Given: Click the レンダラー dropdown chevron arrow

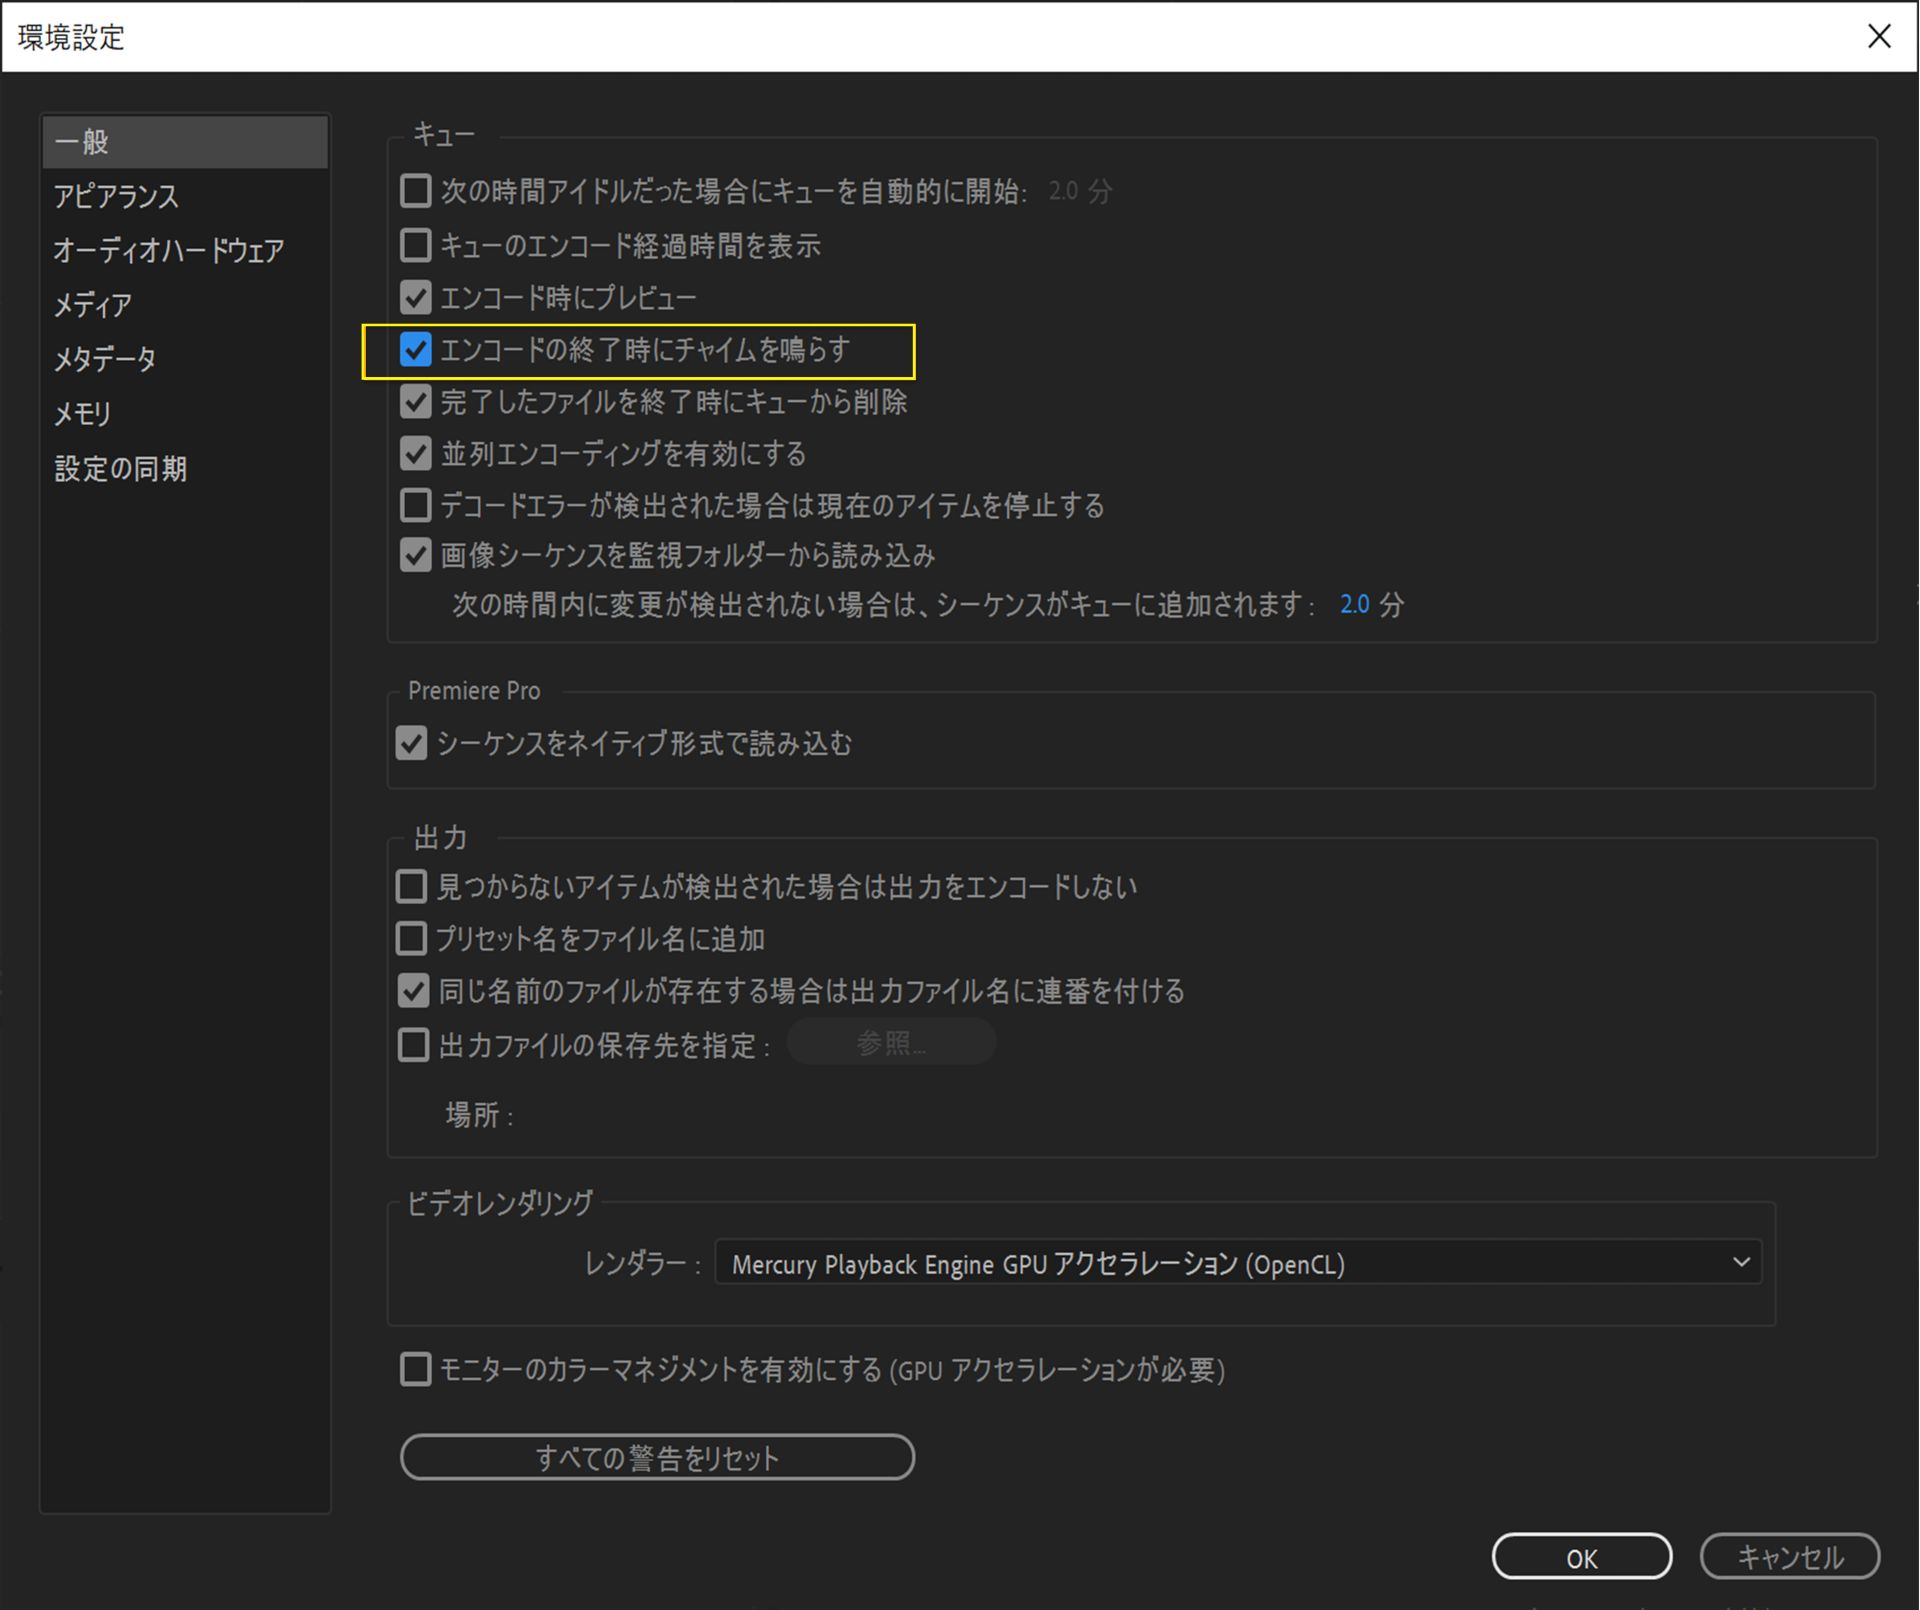Looking at the screenshot, I should click(1741, 1263).
